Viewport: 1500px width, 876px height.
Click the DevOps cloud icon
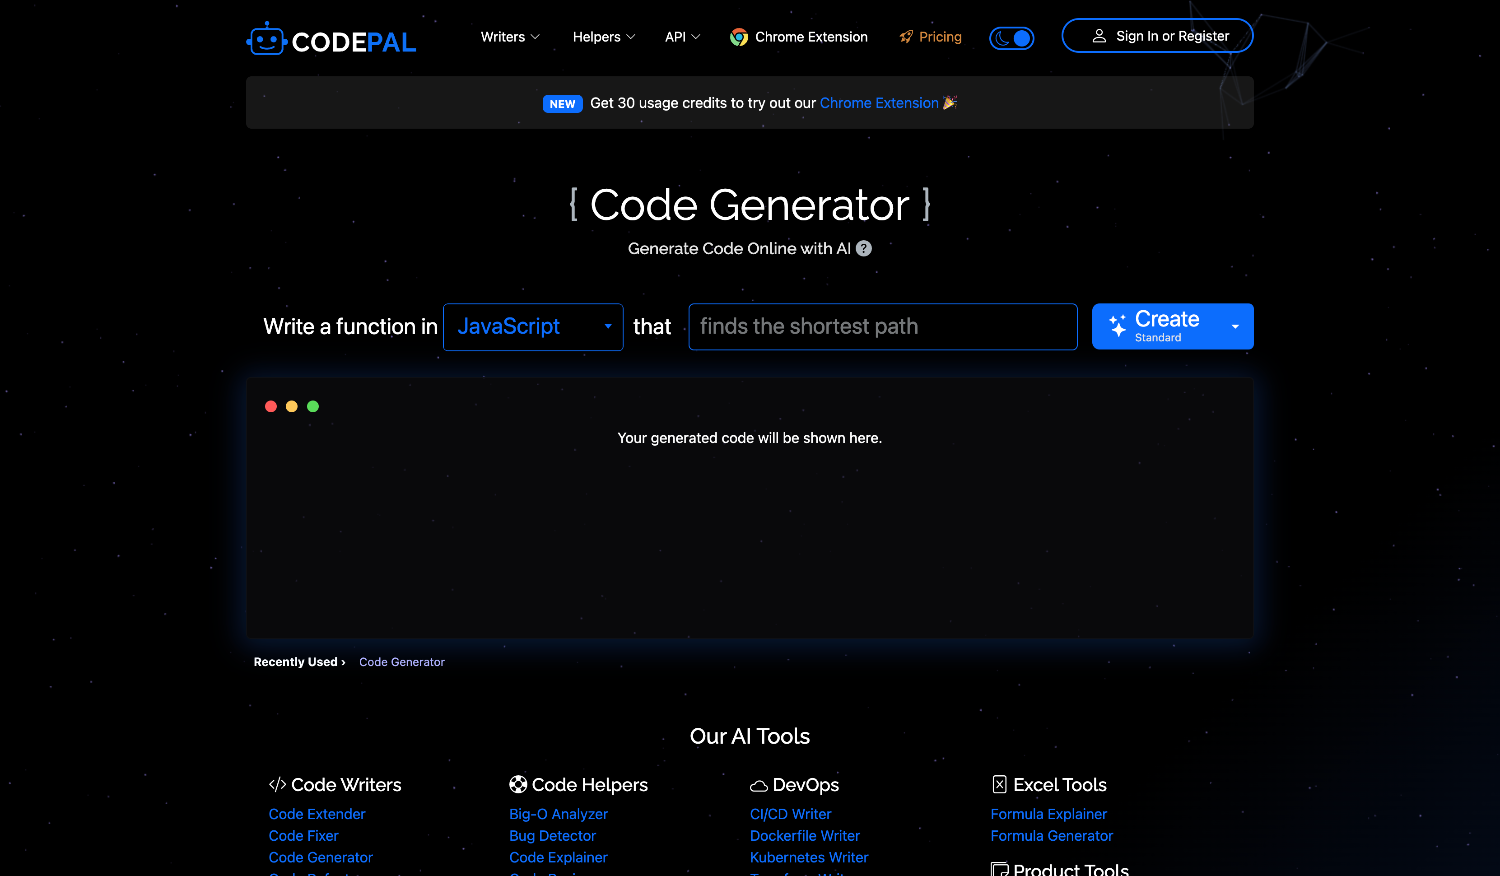(x=759, y=786)
